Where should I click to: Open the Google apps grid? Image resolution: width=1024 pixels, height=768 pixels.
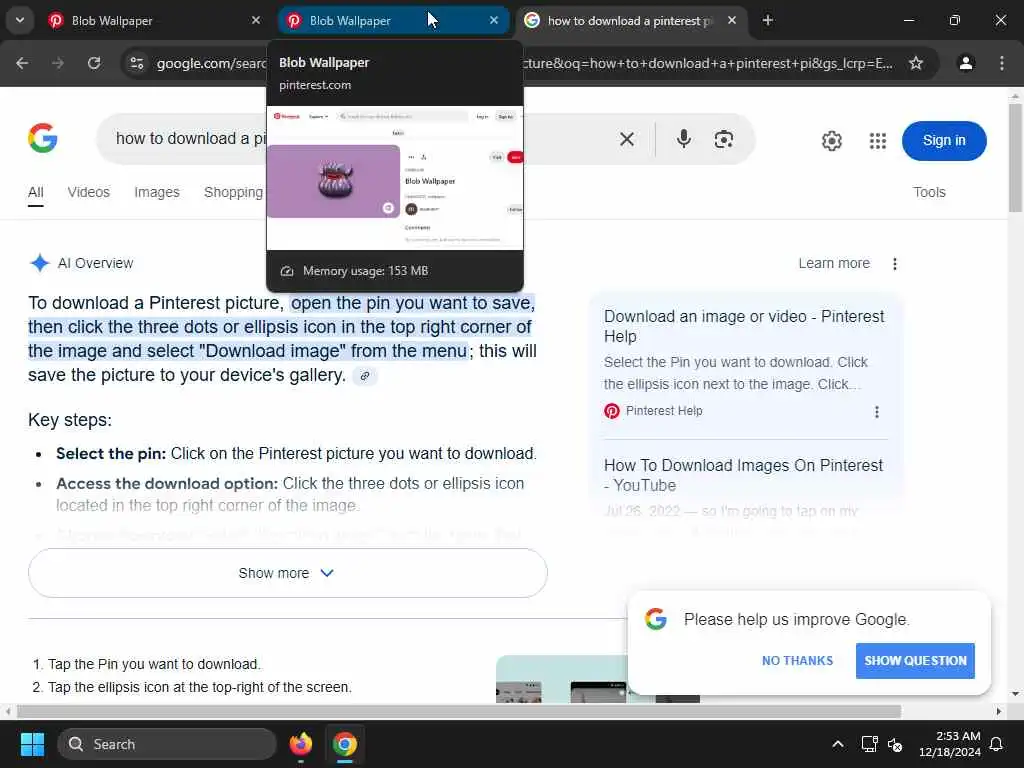coord(878,140)
